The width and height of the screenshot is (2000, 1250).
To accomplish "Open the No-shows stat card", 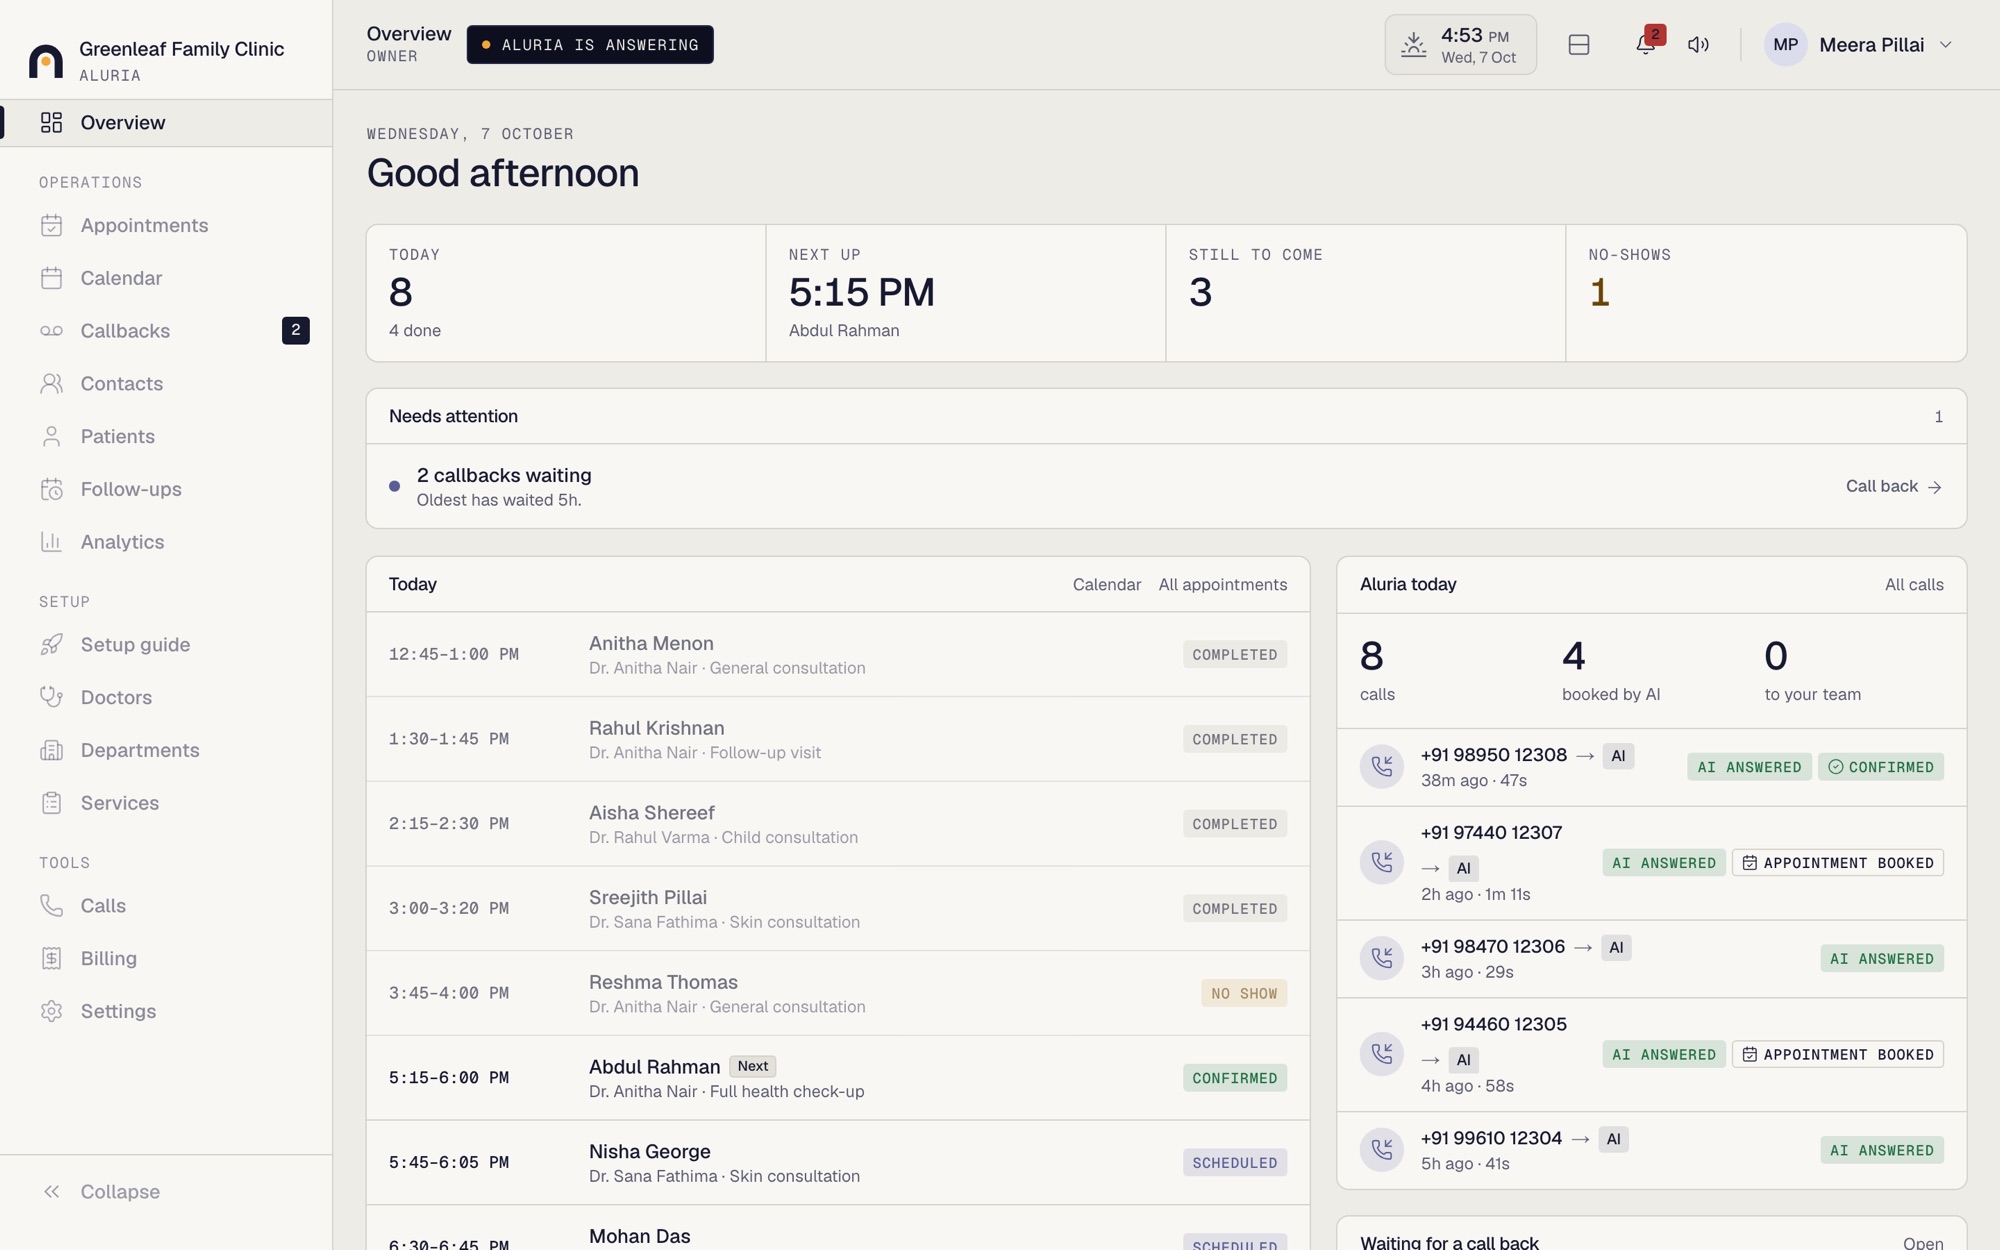I will pos(1766,293).
